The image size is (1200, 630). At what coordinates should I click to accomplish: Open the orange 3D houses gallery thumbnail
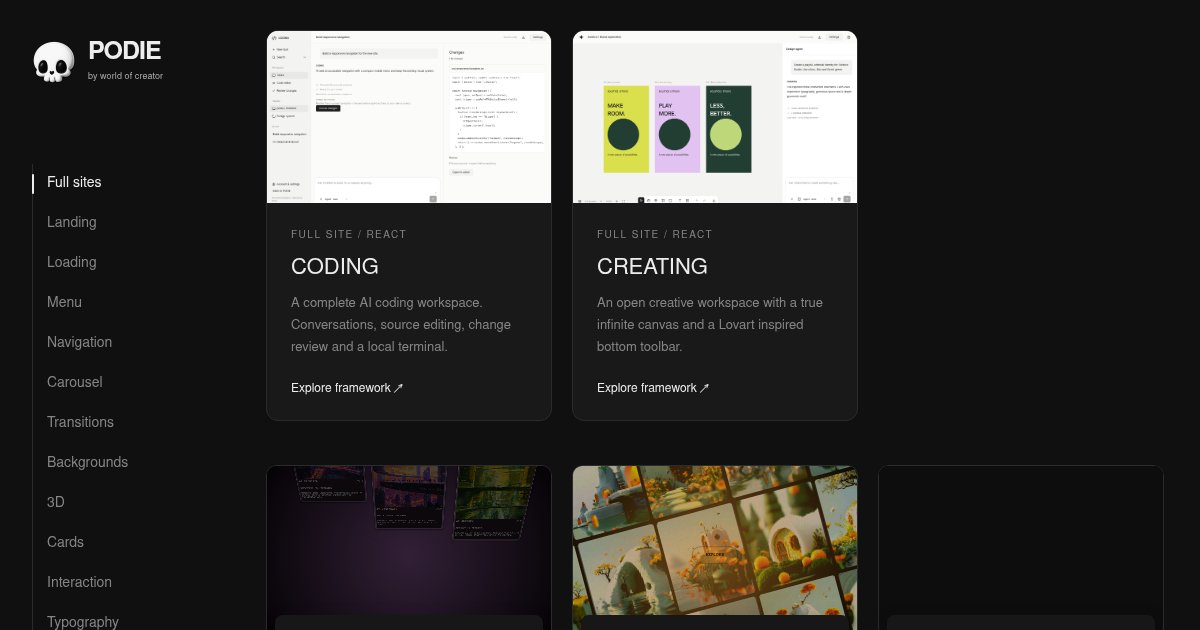pos(715,540)
